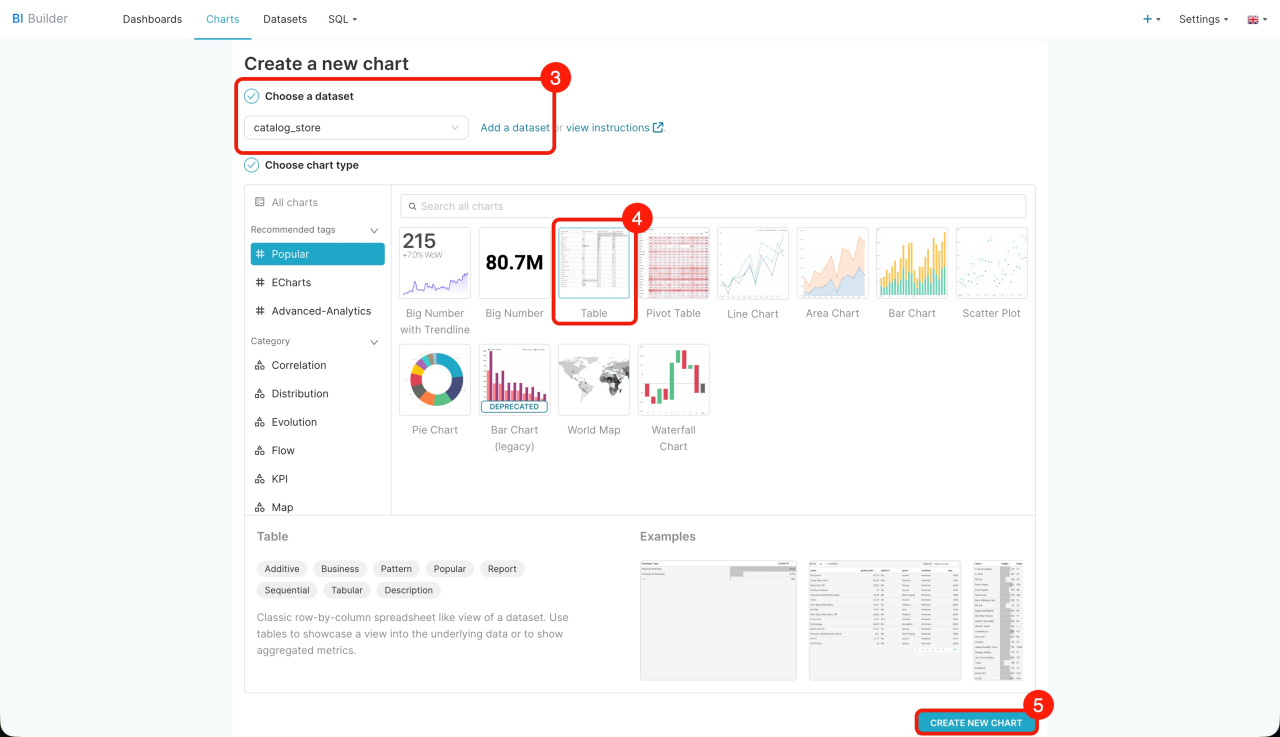Image resolution: width=1280 pixels, height=737 pixels.
Task: Select the Line Chart type
Action: [x=752, y=263]
